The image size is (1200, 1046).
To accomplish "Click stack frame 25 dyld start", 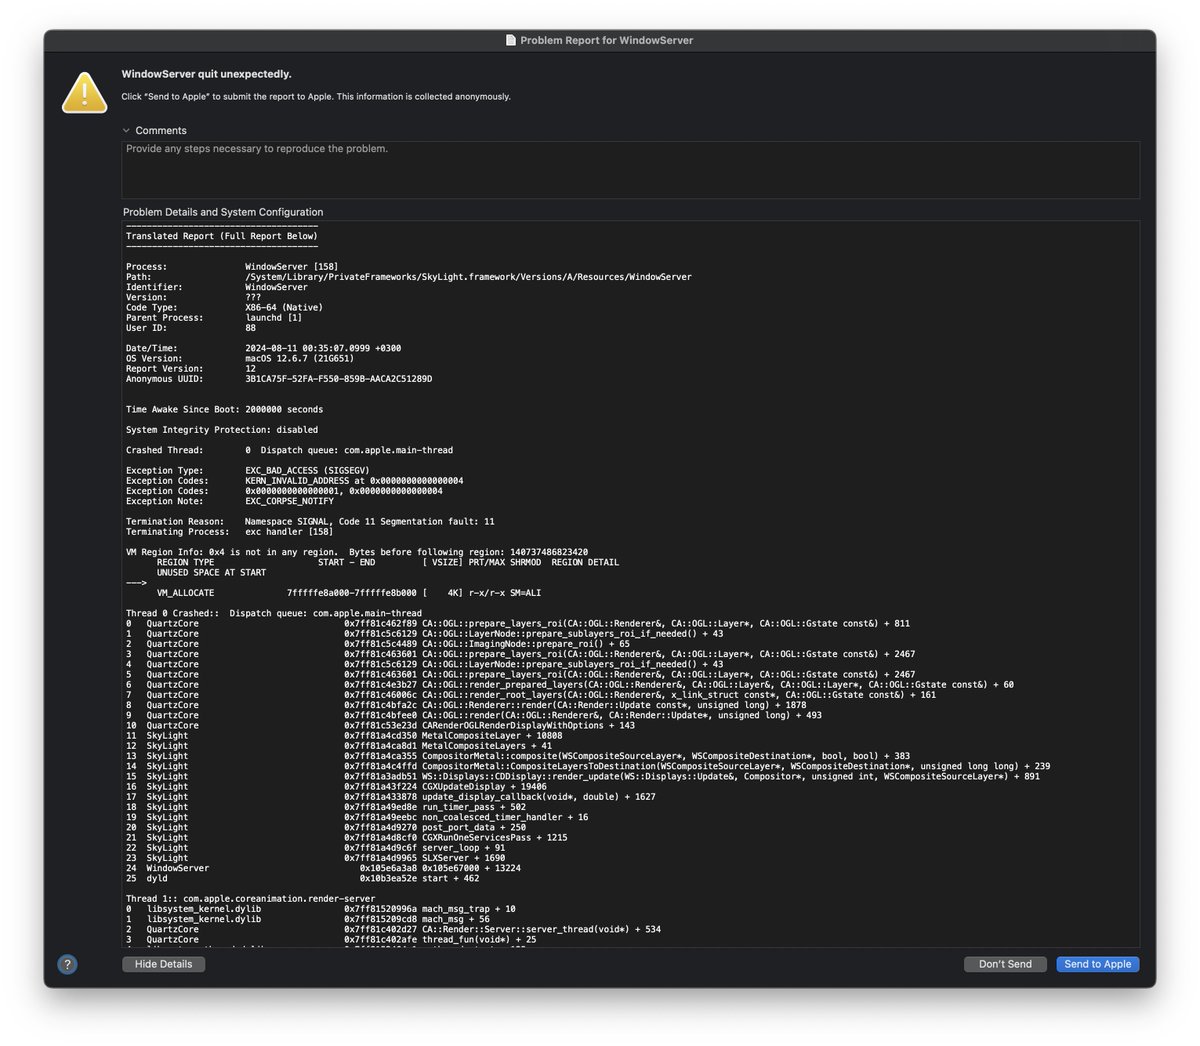I will pyautogui.click(x=303, y=879).
